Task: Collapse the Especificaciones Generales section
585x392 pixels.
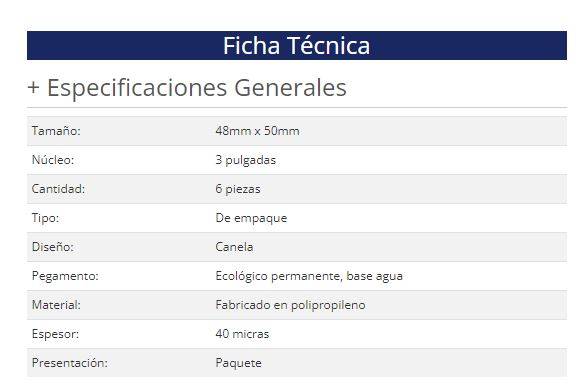Action: click(187, 88)
